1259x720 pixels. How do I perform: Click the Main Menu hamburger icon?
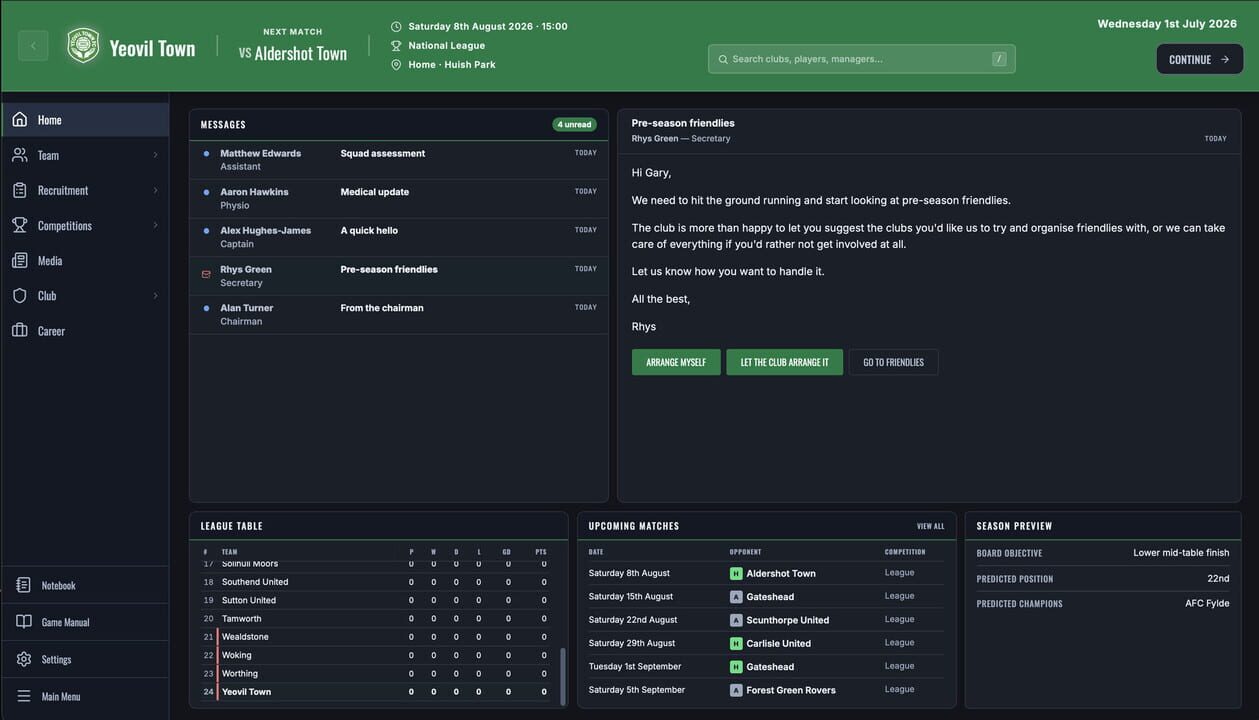click(24, 696)
